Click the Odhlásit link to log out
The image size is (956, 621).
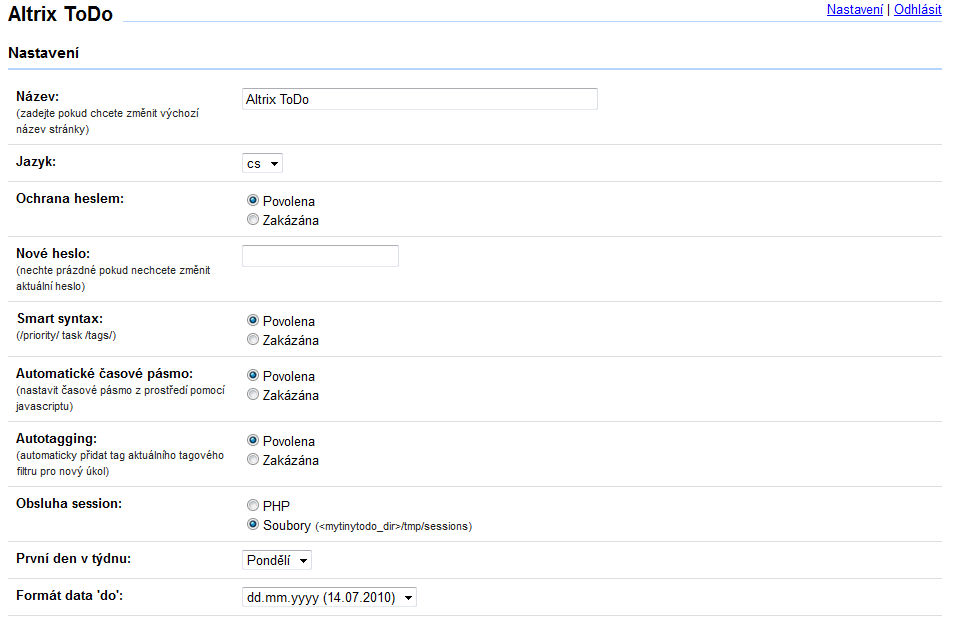[x=917, y=10]
